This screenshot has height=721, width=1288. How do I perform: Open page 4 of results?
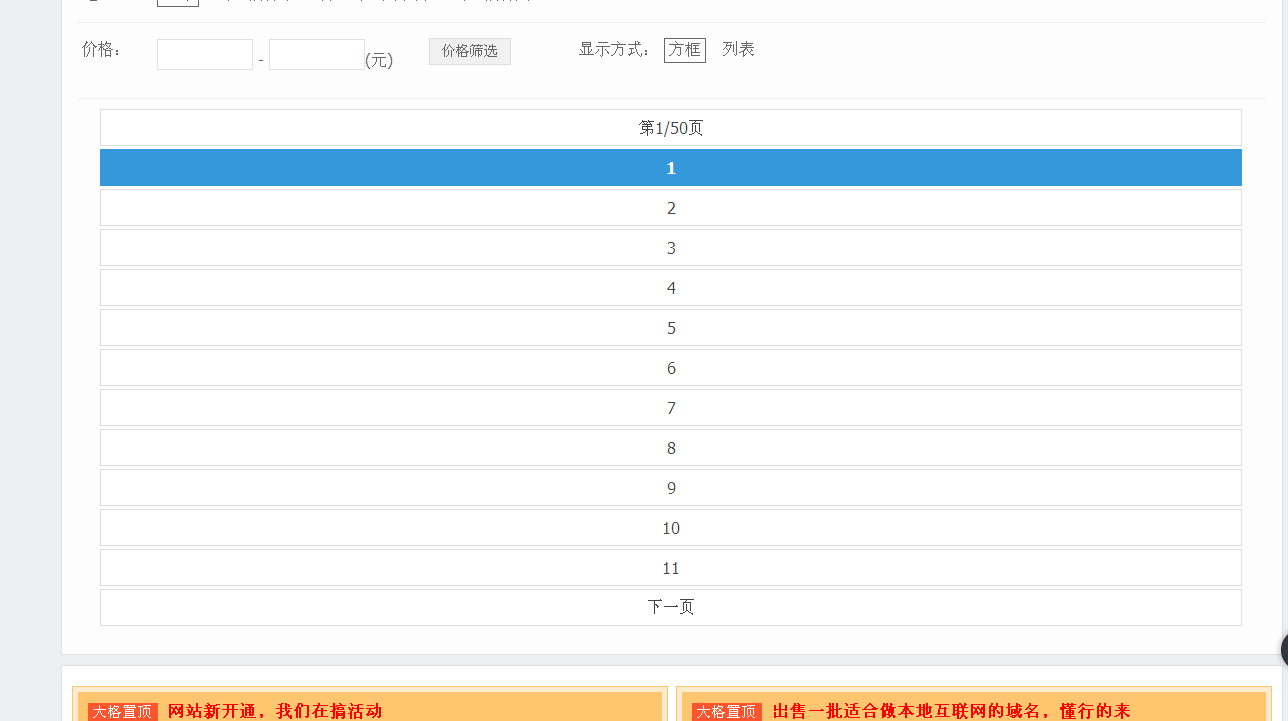[x=670, y=288]
